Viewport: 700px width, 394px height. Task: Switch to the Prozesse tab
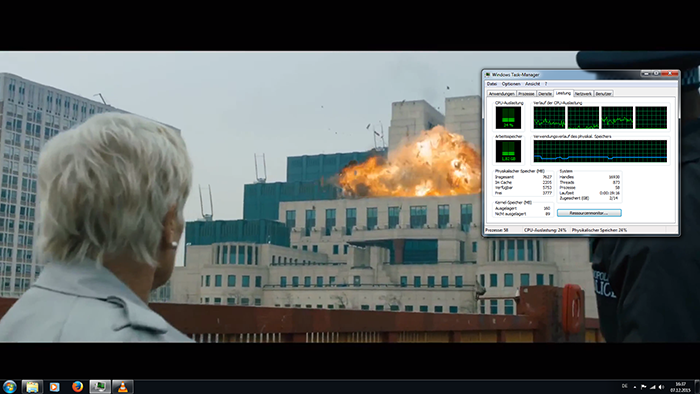click(526, 94)
